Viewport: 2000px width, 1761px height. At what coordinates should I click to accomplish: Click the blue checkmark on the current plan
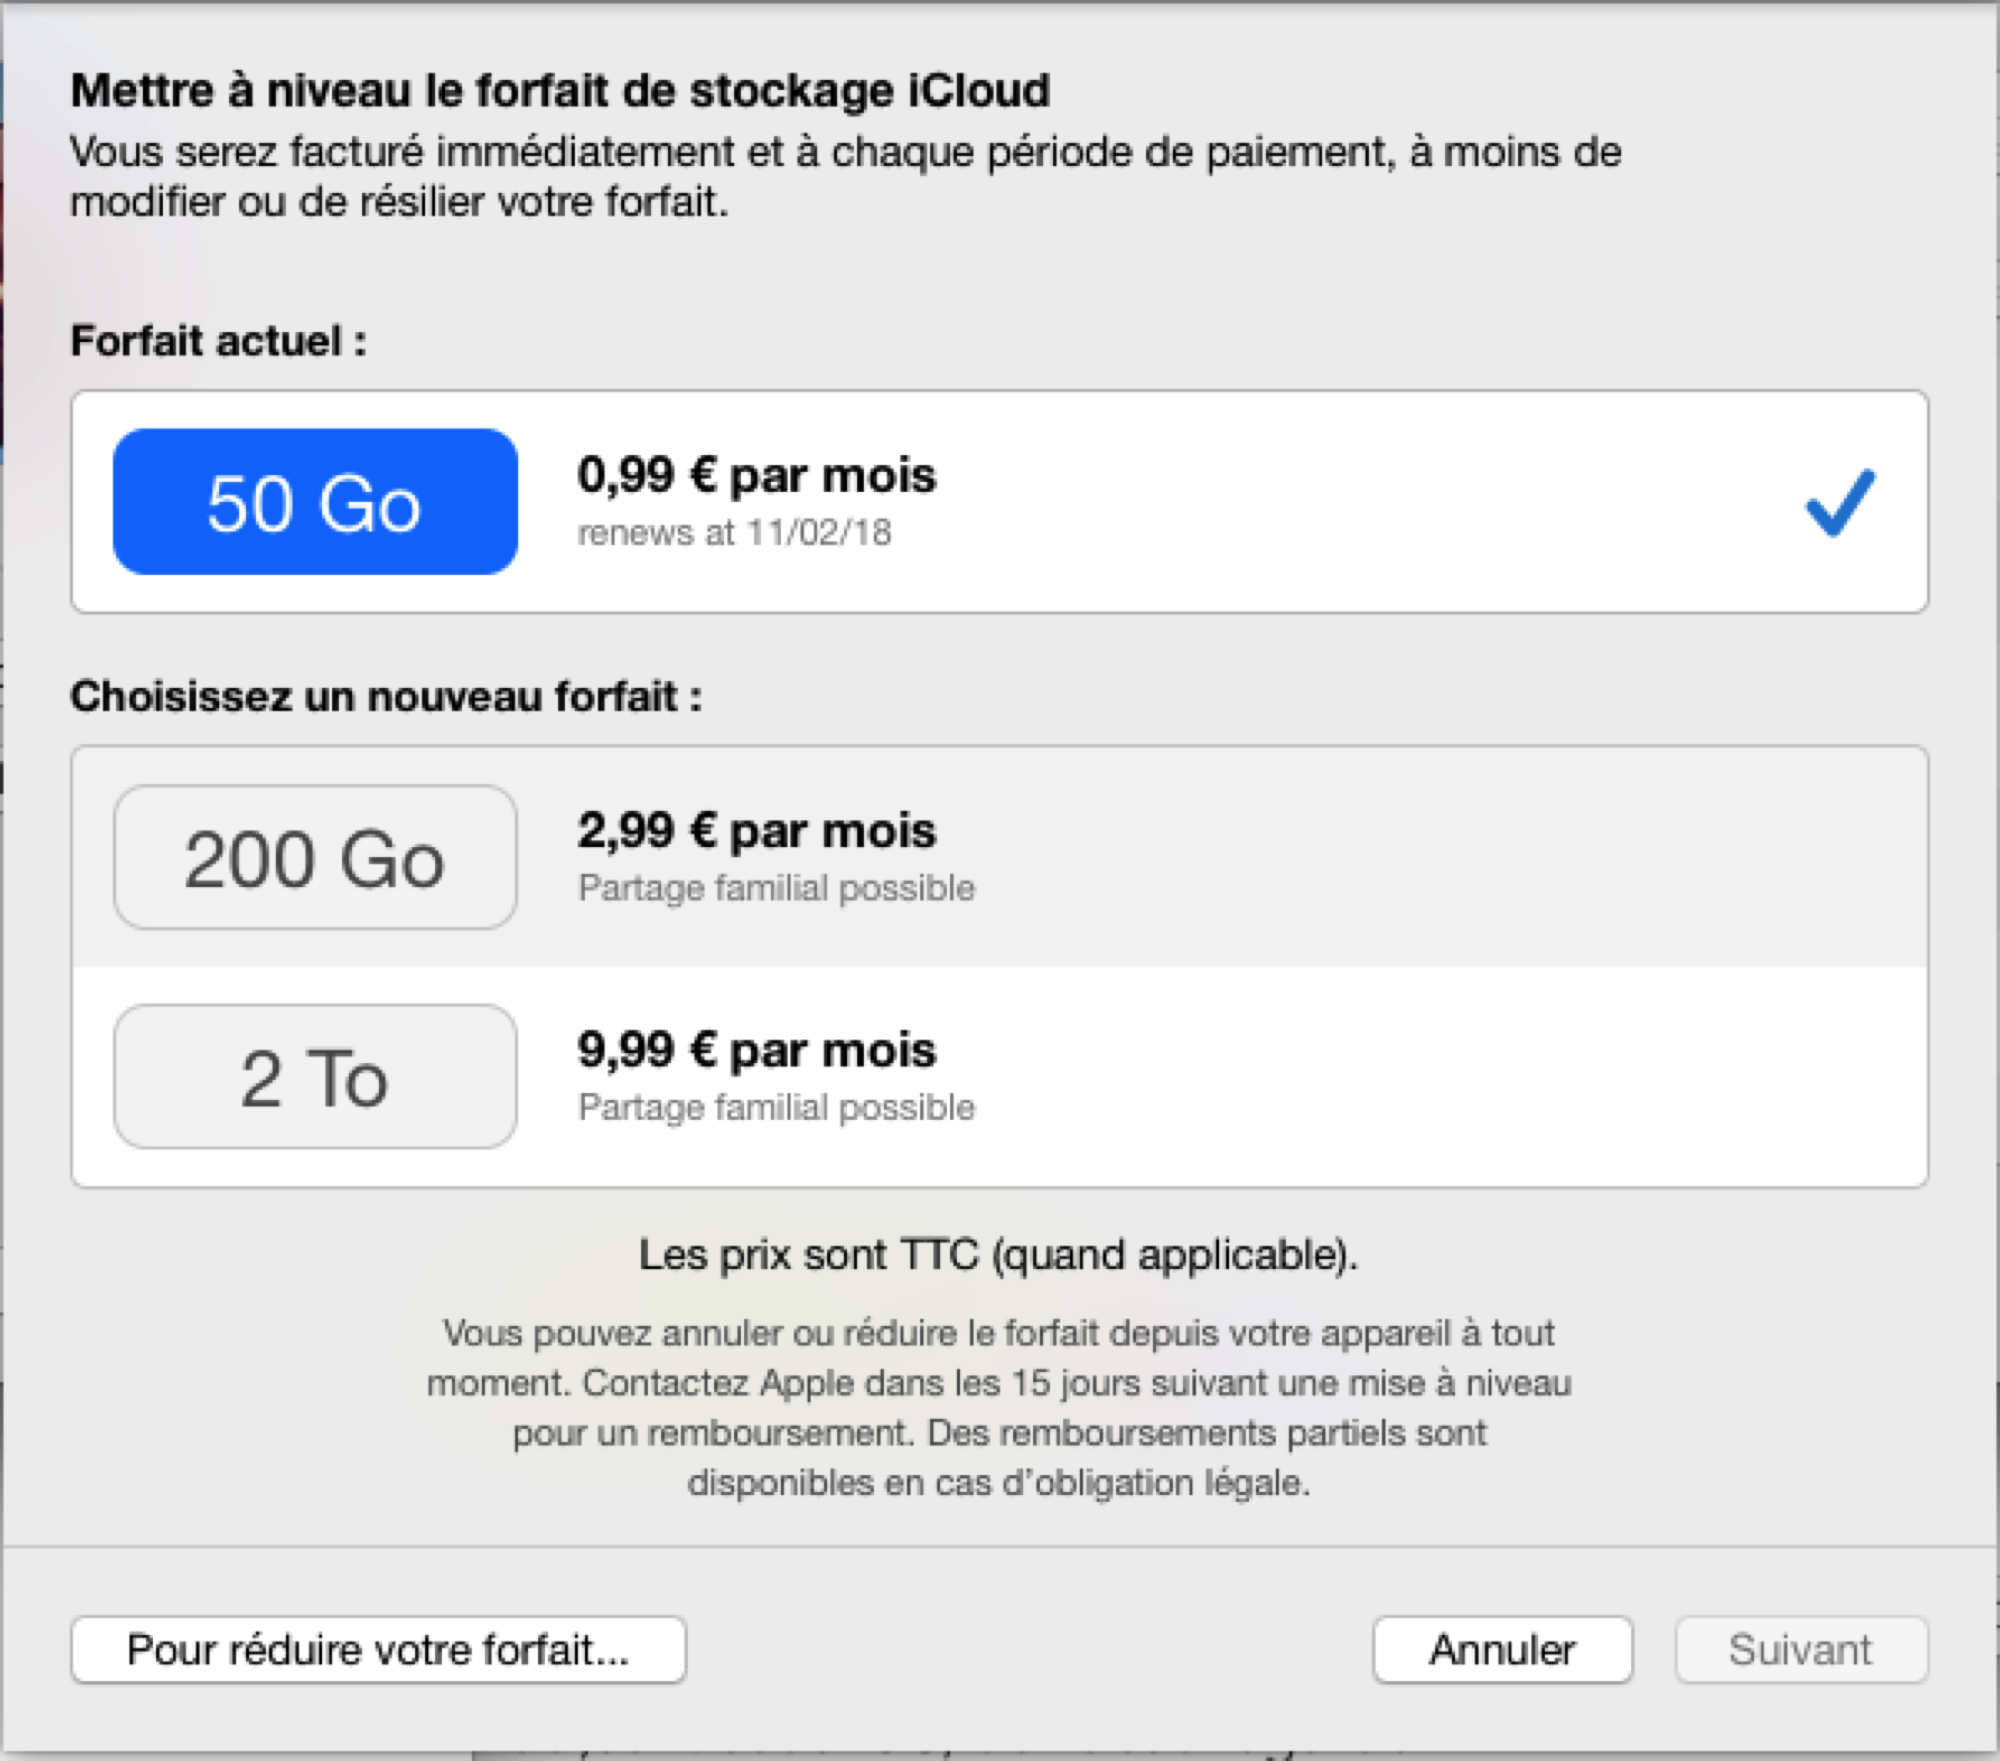point(1840,503)
